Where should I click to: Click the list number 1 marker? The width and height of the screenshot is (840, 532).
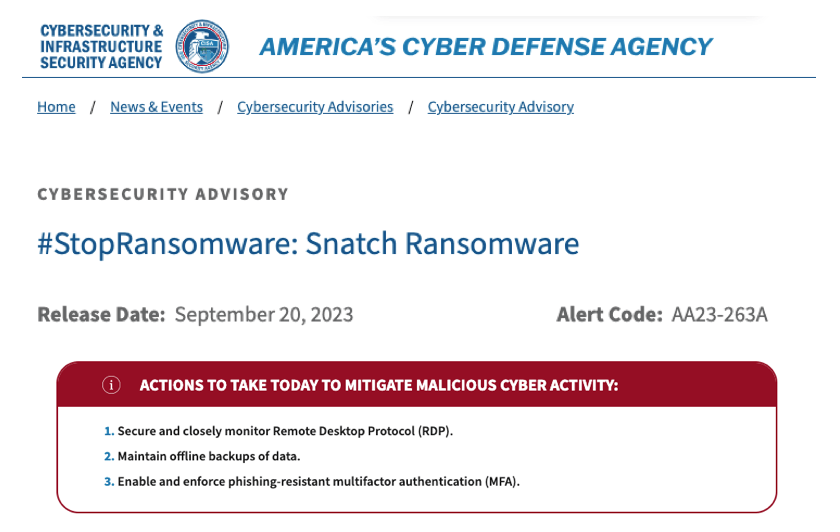[x=109, y=431]
